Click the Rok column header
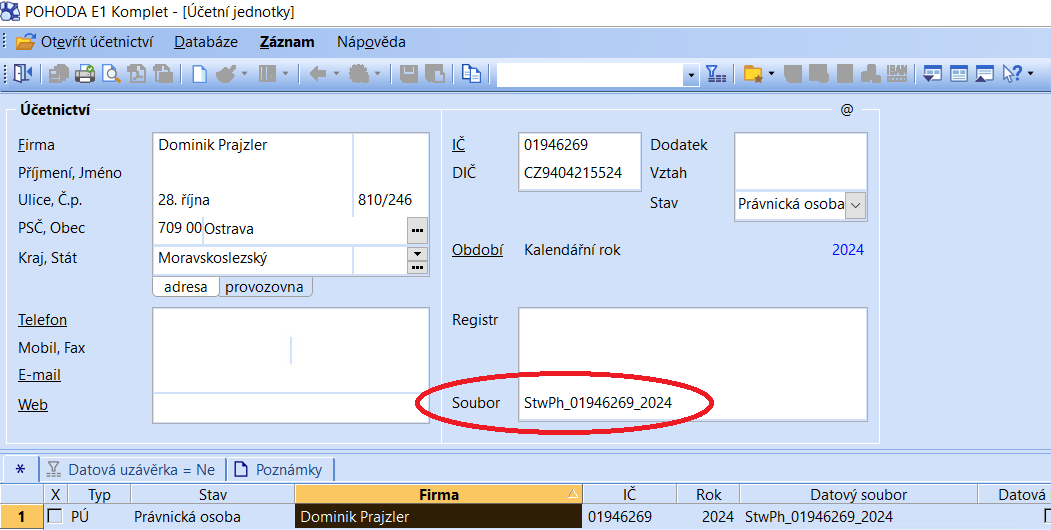This screenshot has height=530, width=1051. pos(708,494)
